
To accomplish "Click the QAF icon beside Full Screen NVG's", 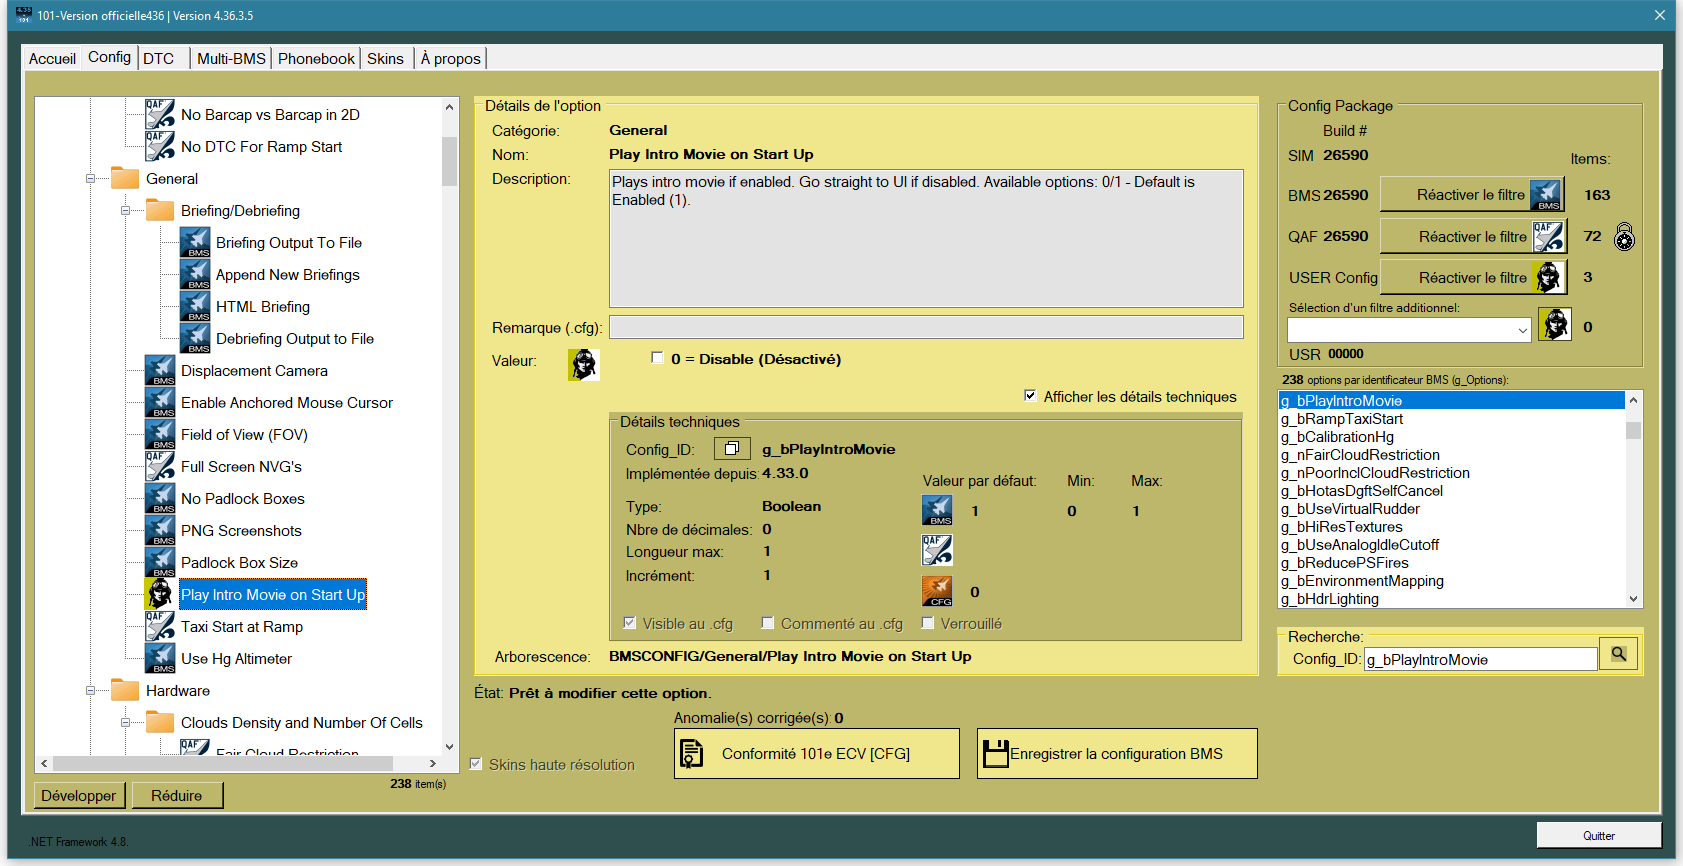I will coord(160,466).
